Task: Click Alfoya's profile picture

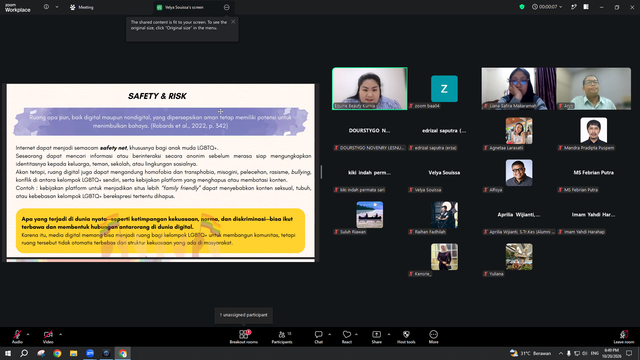Action: [x=519, y=173]
